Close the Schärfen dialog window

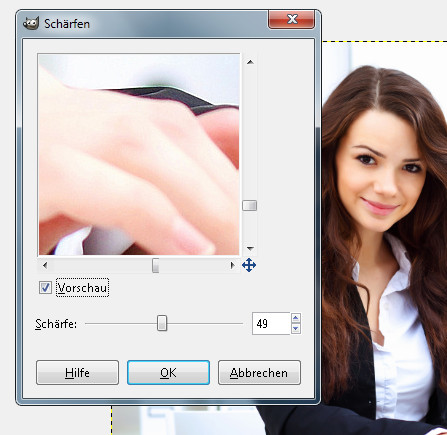[x=291, y=19]
